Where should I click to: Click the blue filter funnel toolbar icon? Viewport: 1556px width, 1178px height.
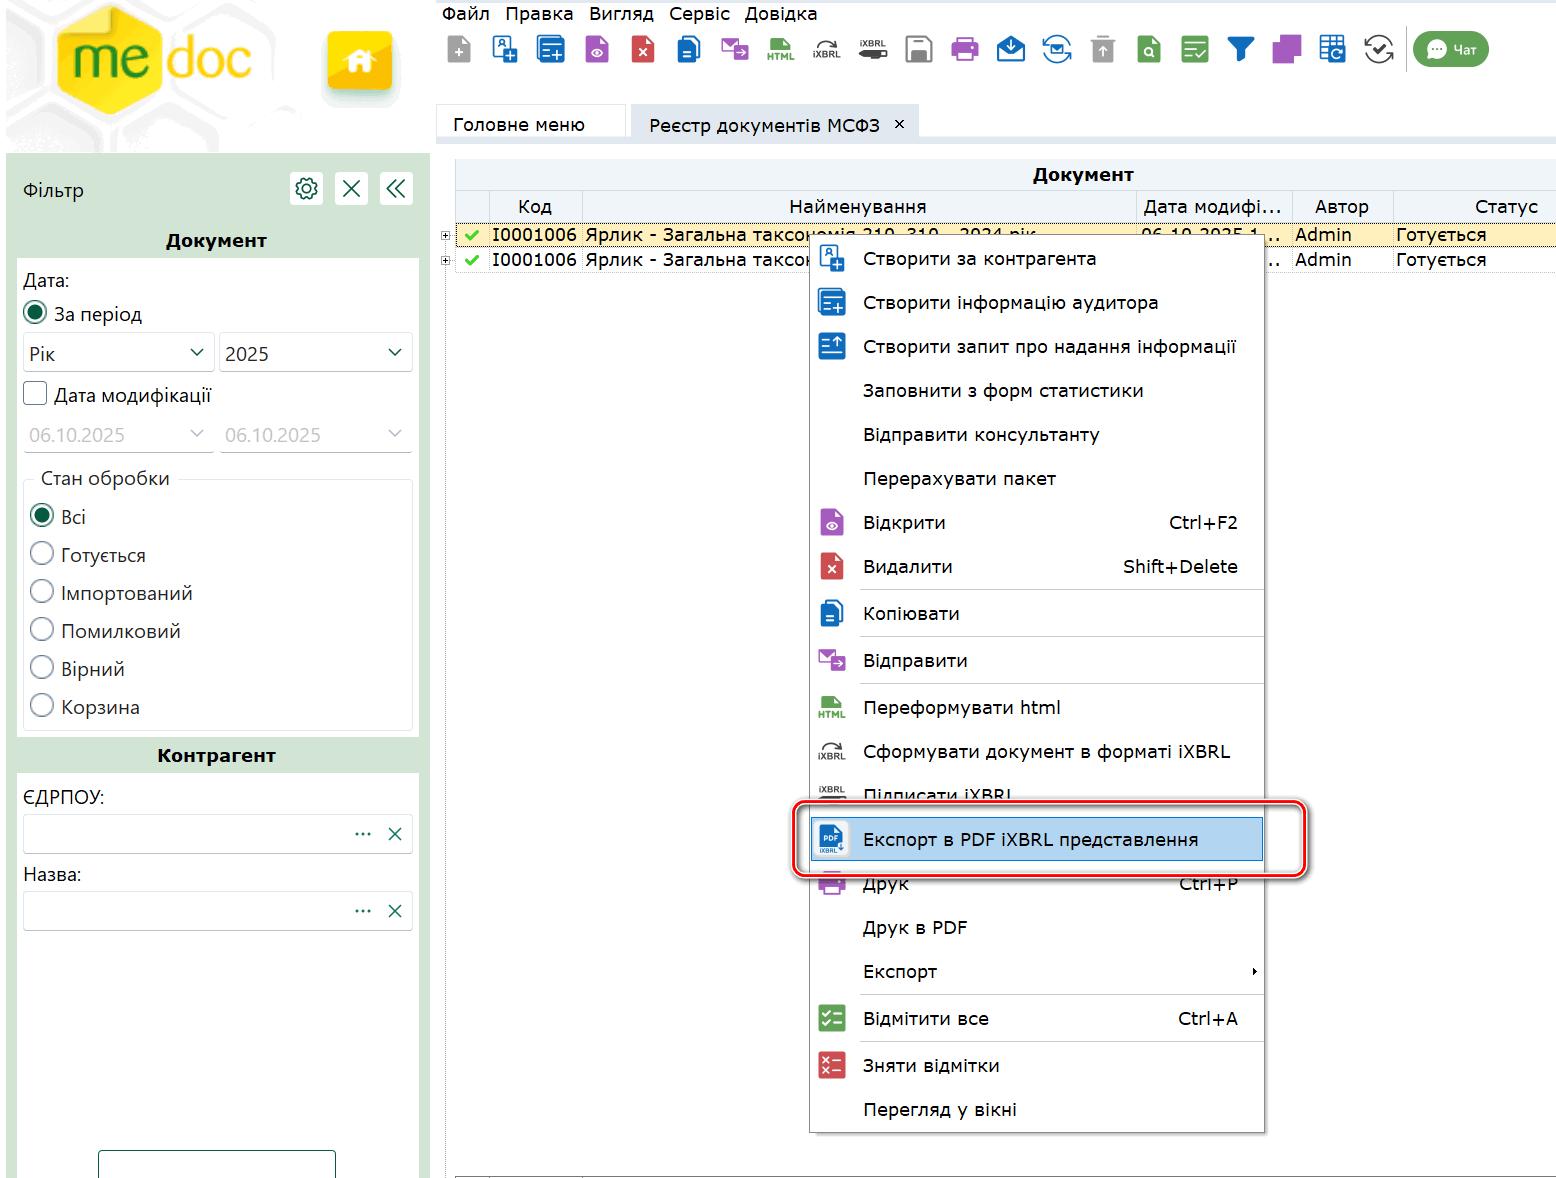pos(1241,49)
